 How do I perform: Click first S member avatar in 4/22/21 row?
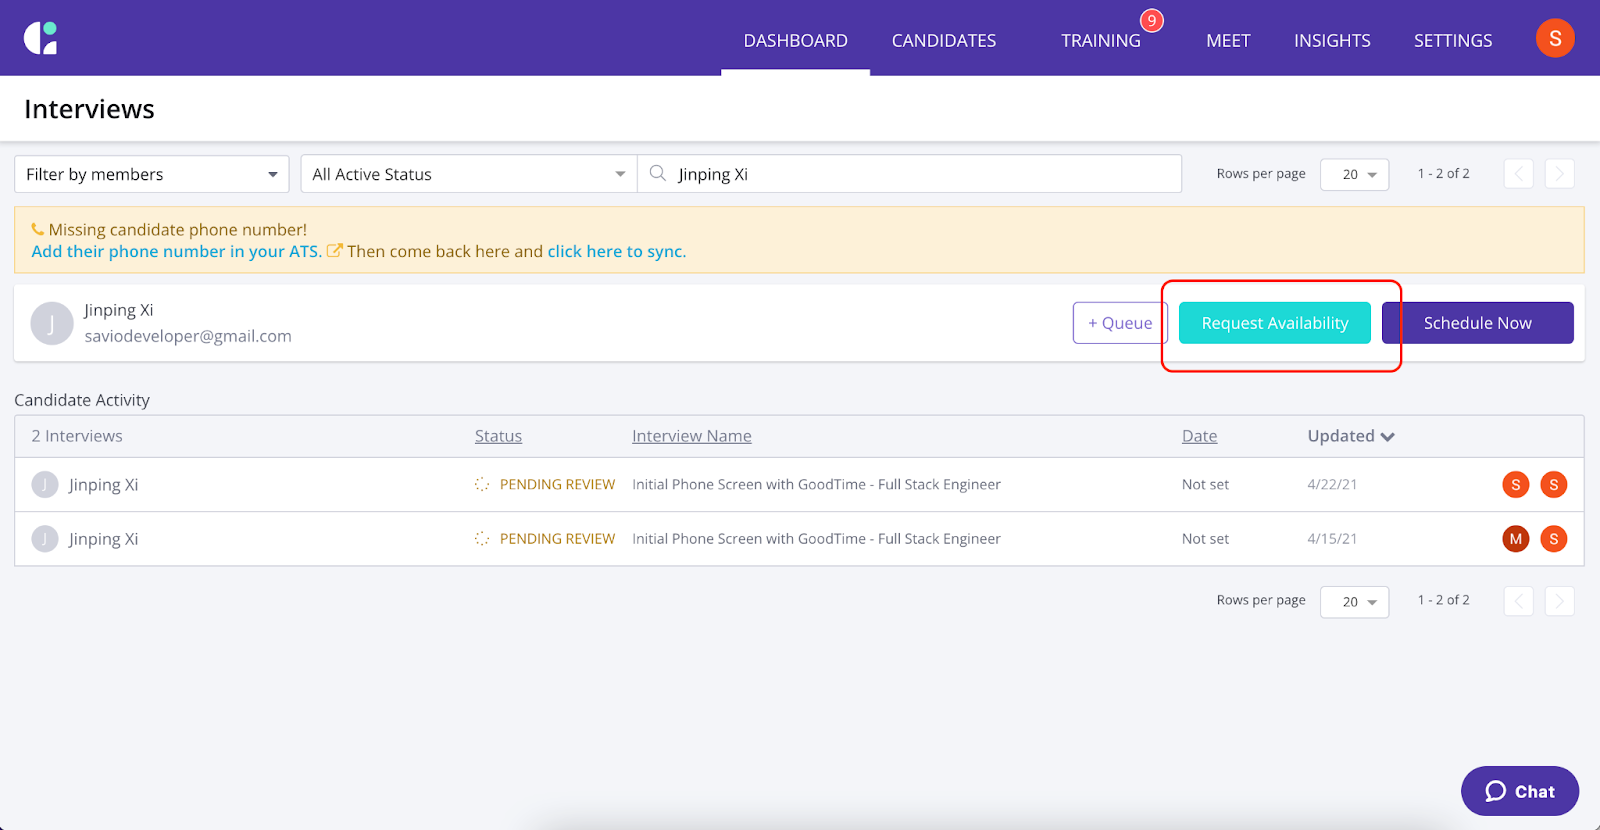click(1516, 485)
